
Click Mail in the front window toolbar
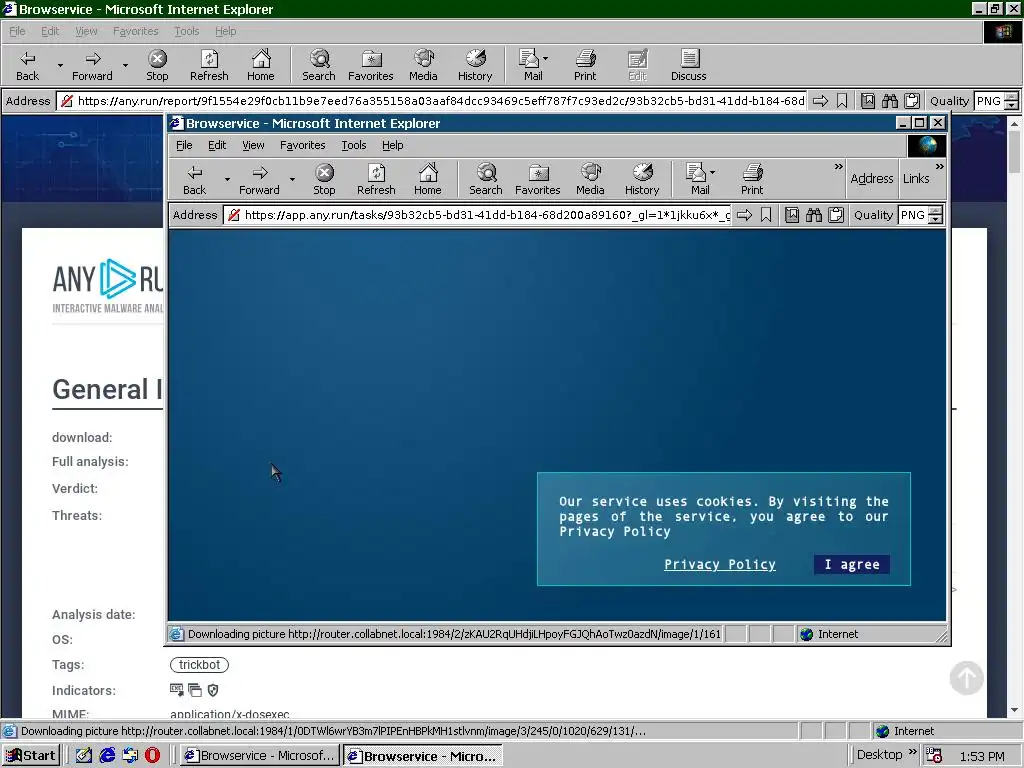coord(699,180)
